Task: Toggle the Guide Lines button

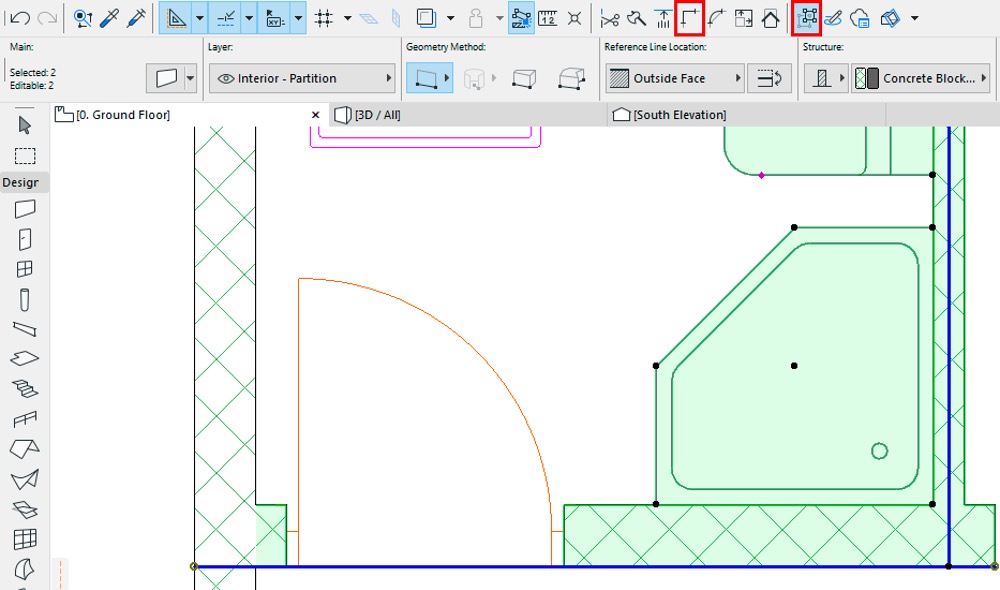Action: pos(177,18)
